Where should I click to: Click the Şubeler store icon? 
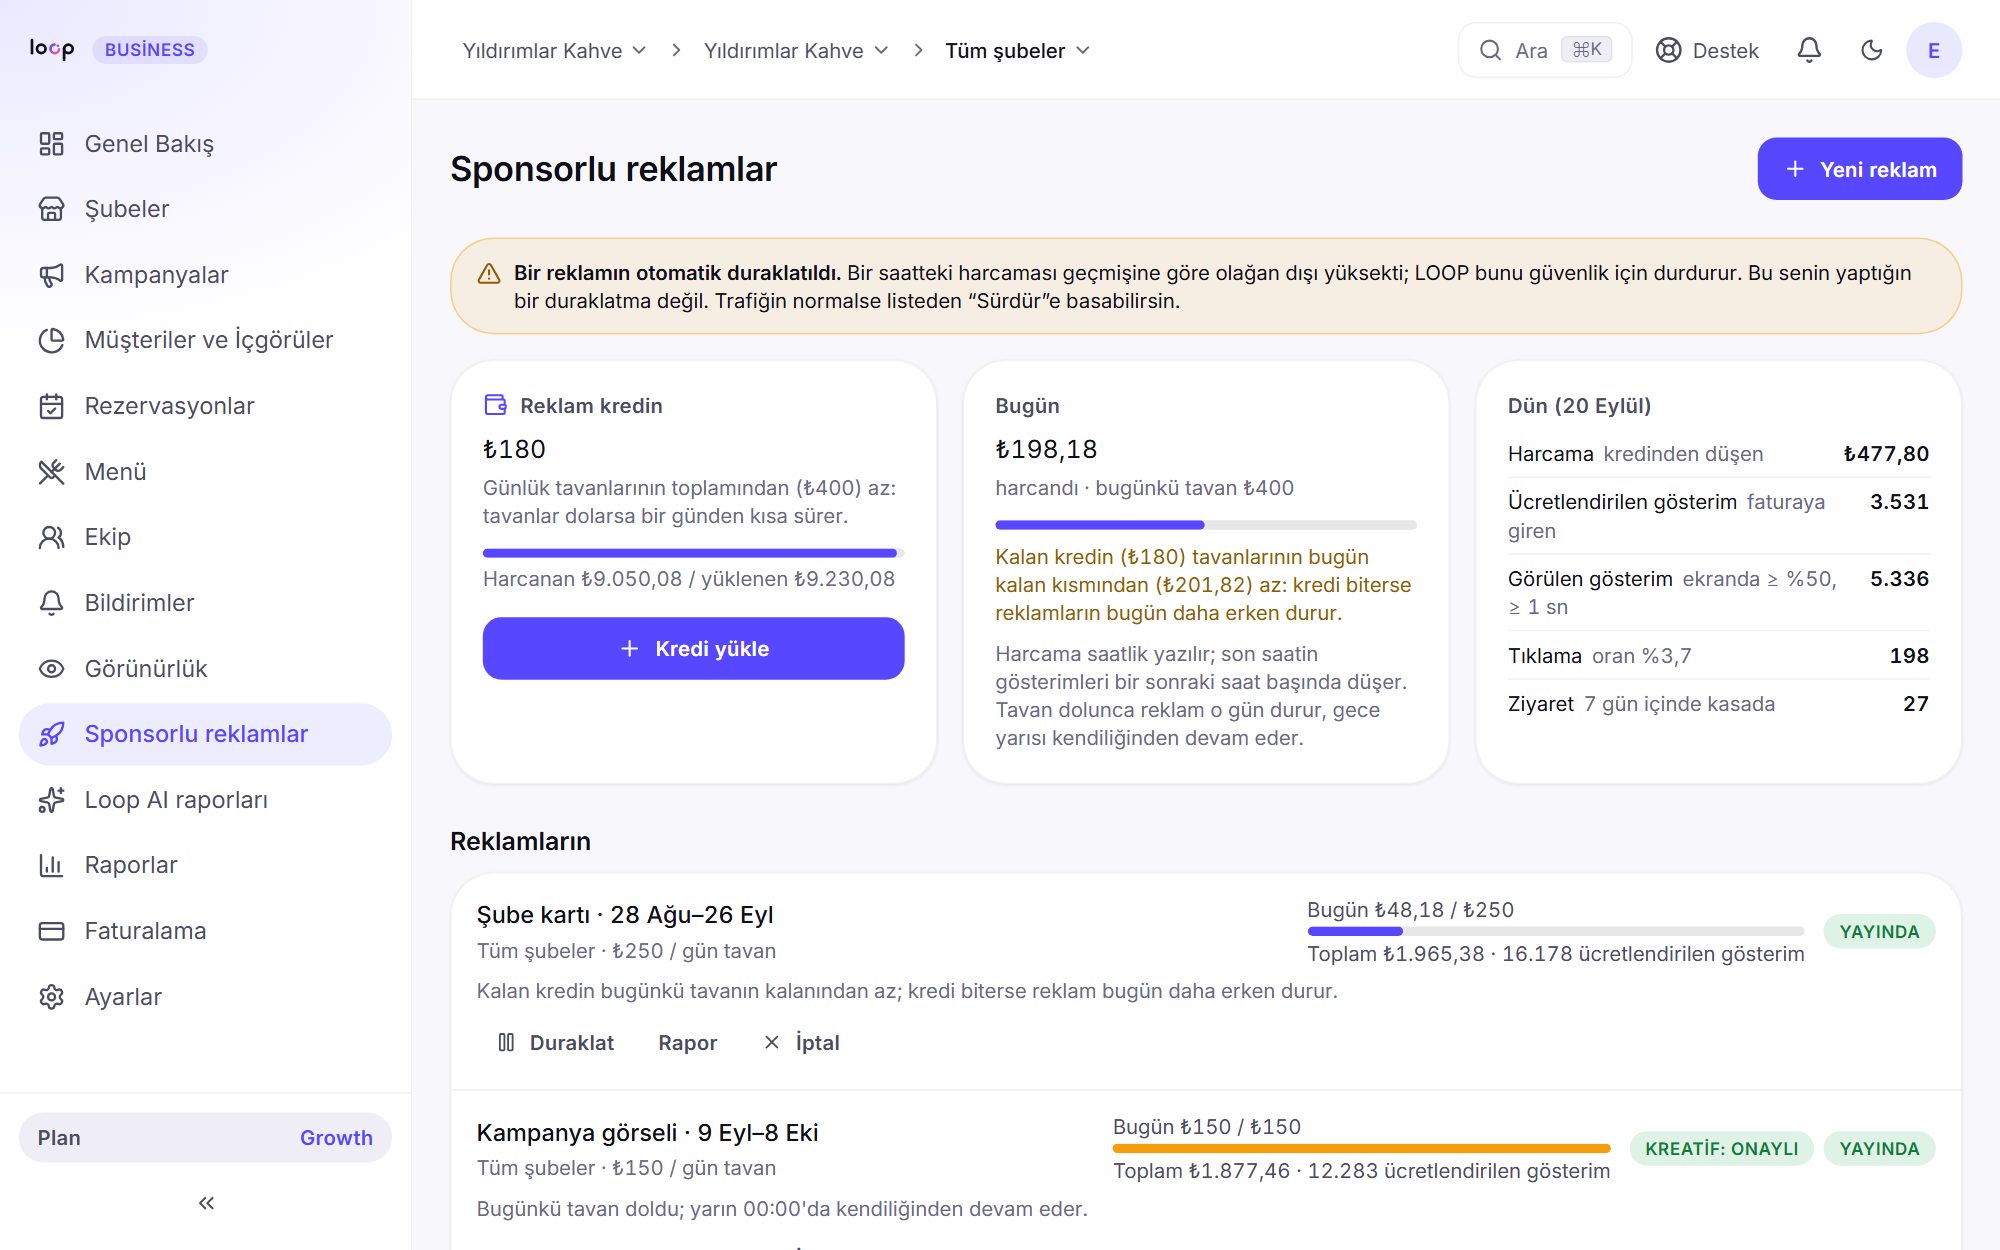(51, 209)
